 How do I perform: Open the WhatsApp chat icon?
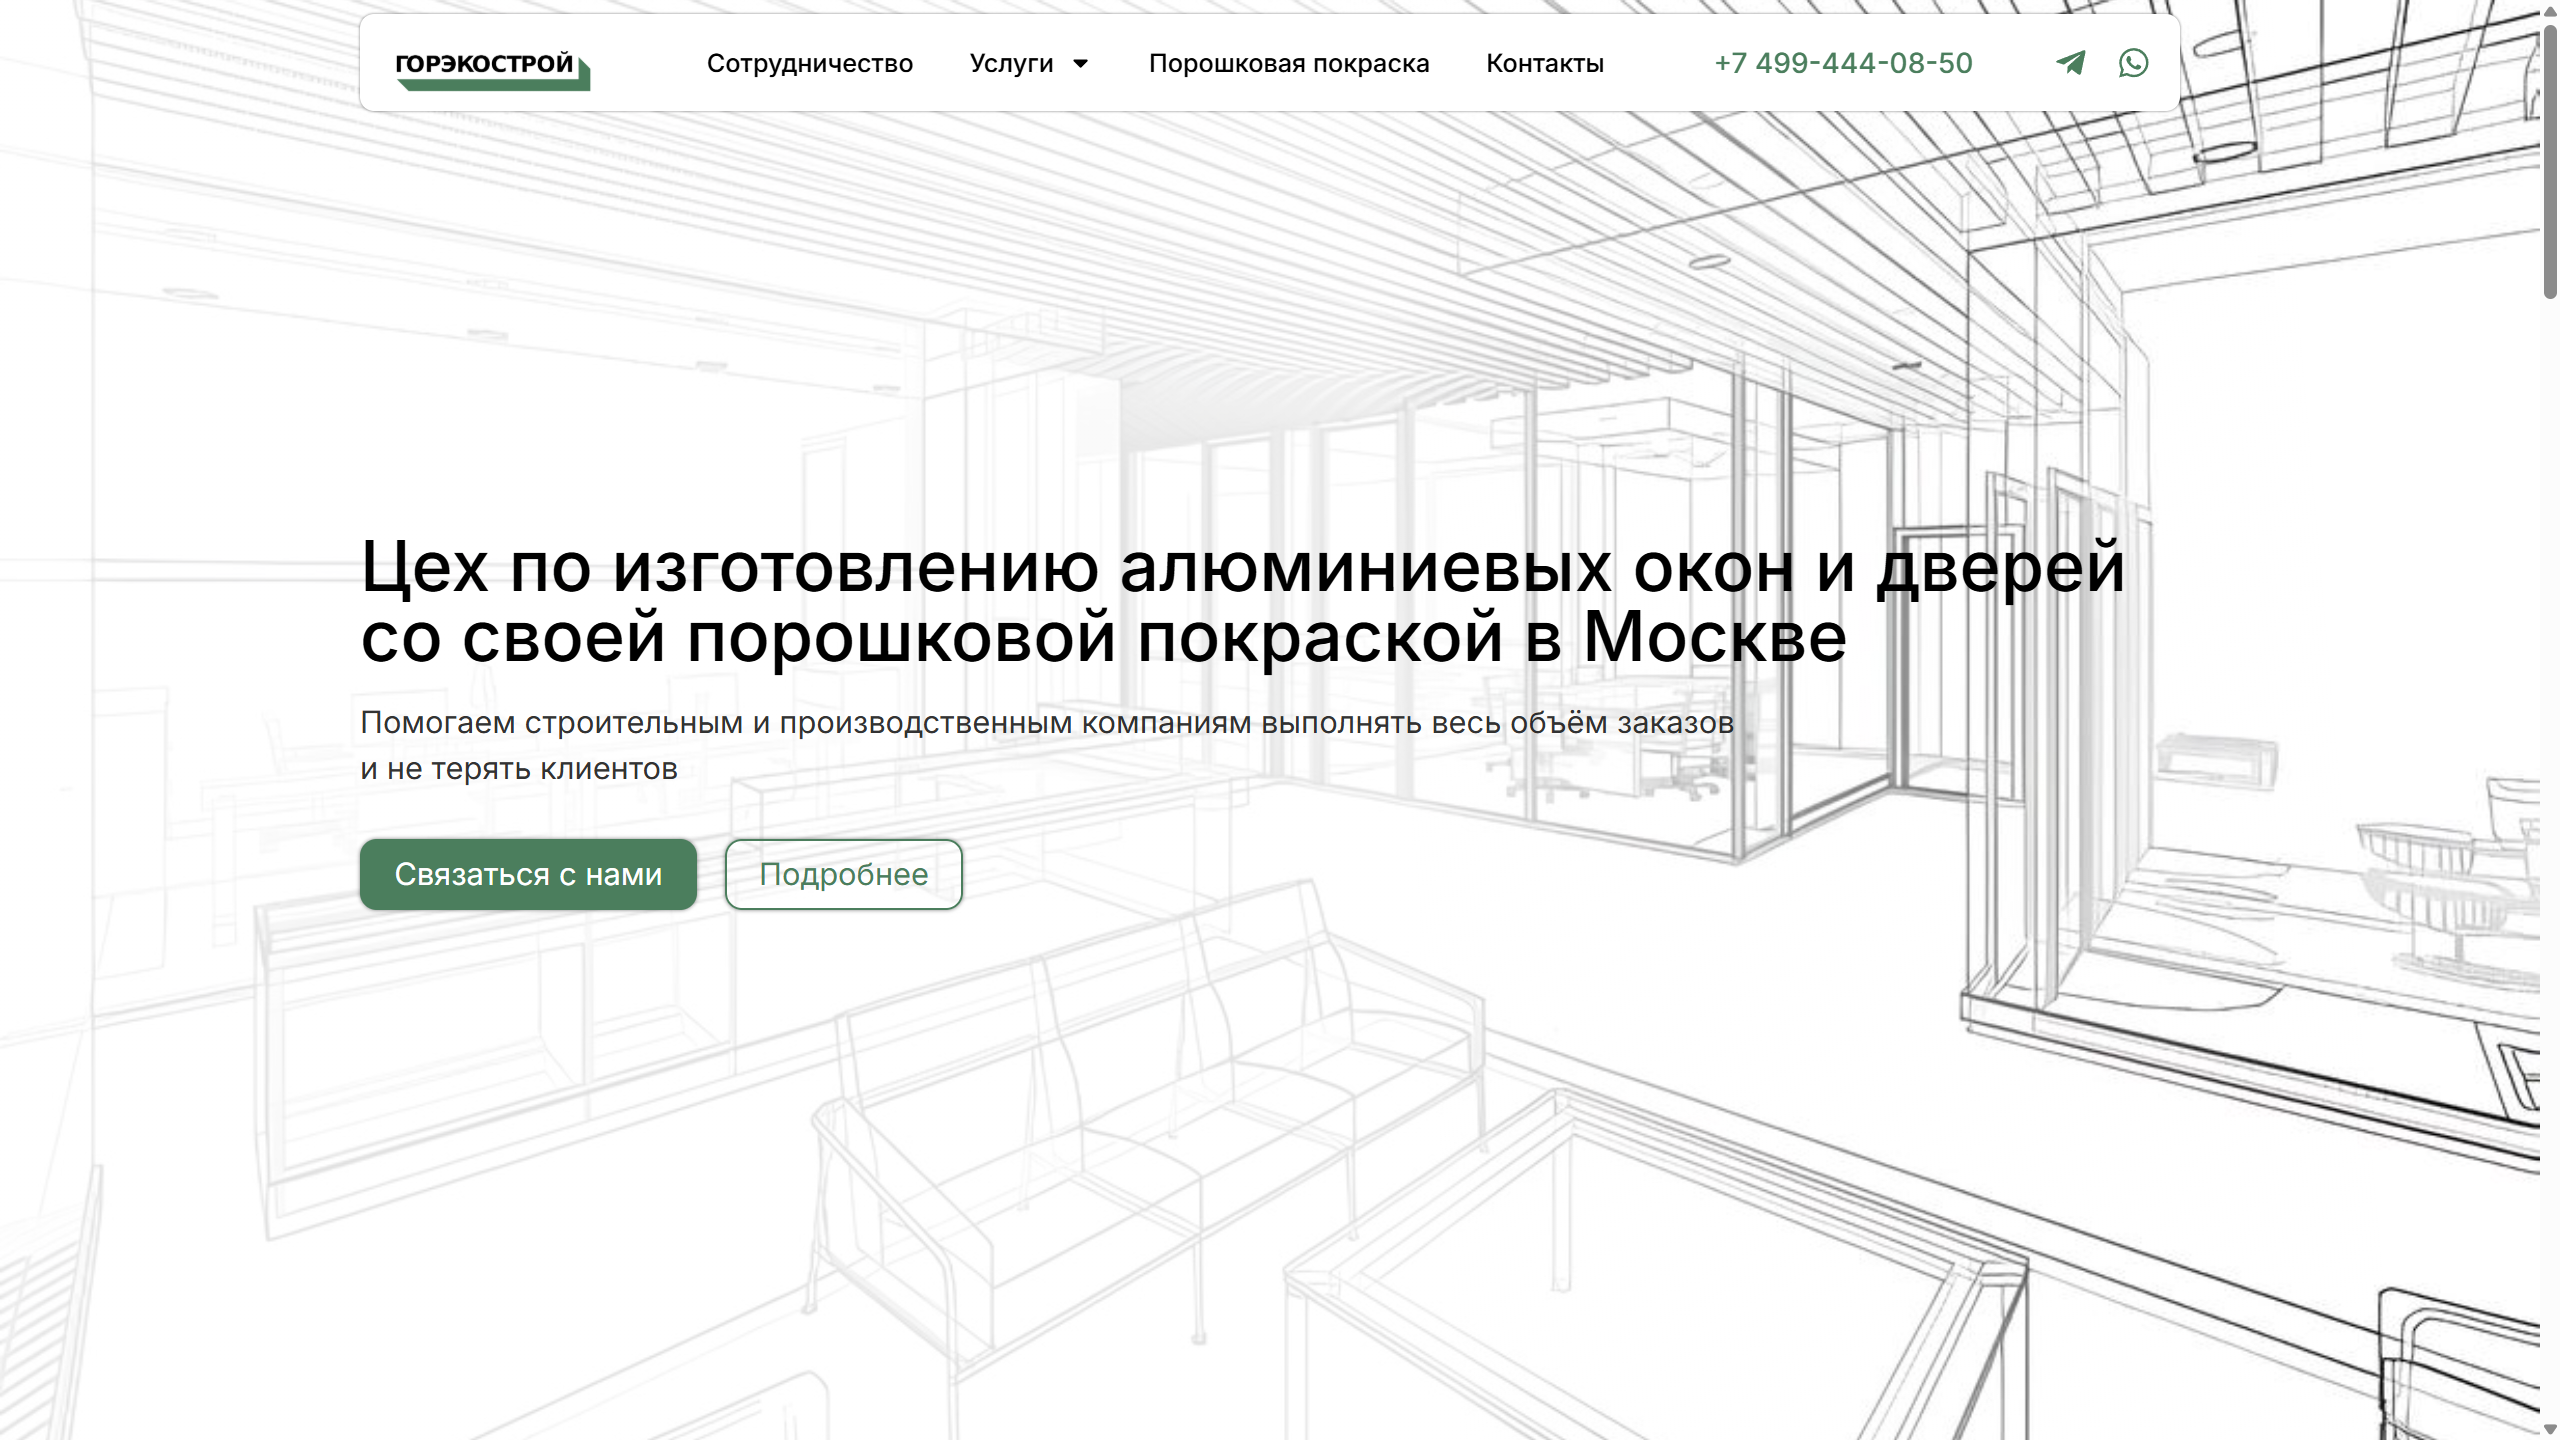click(x=2133, y=63)
